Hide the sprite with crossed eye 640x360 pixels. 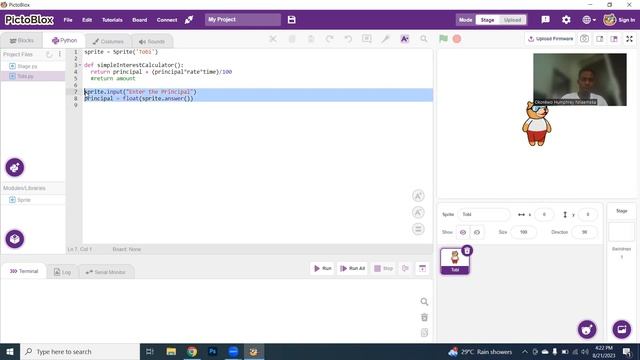pyautogui.click(x=477, y=232)
